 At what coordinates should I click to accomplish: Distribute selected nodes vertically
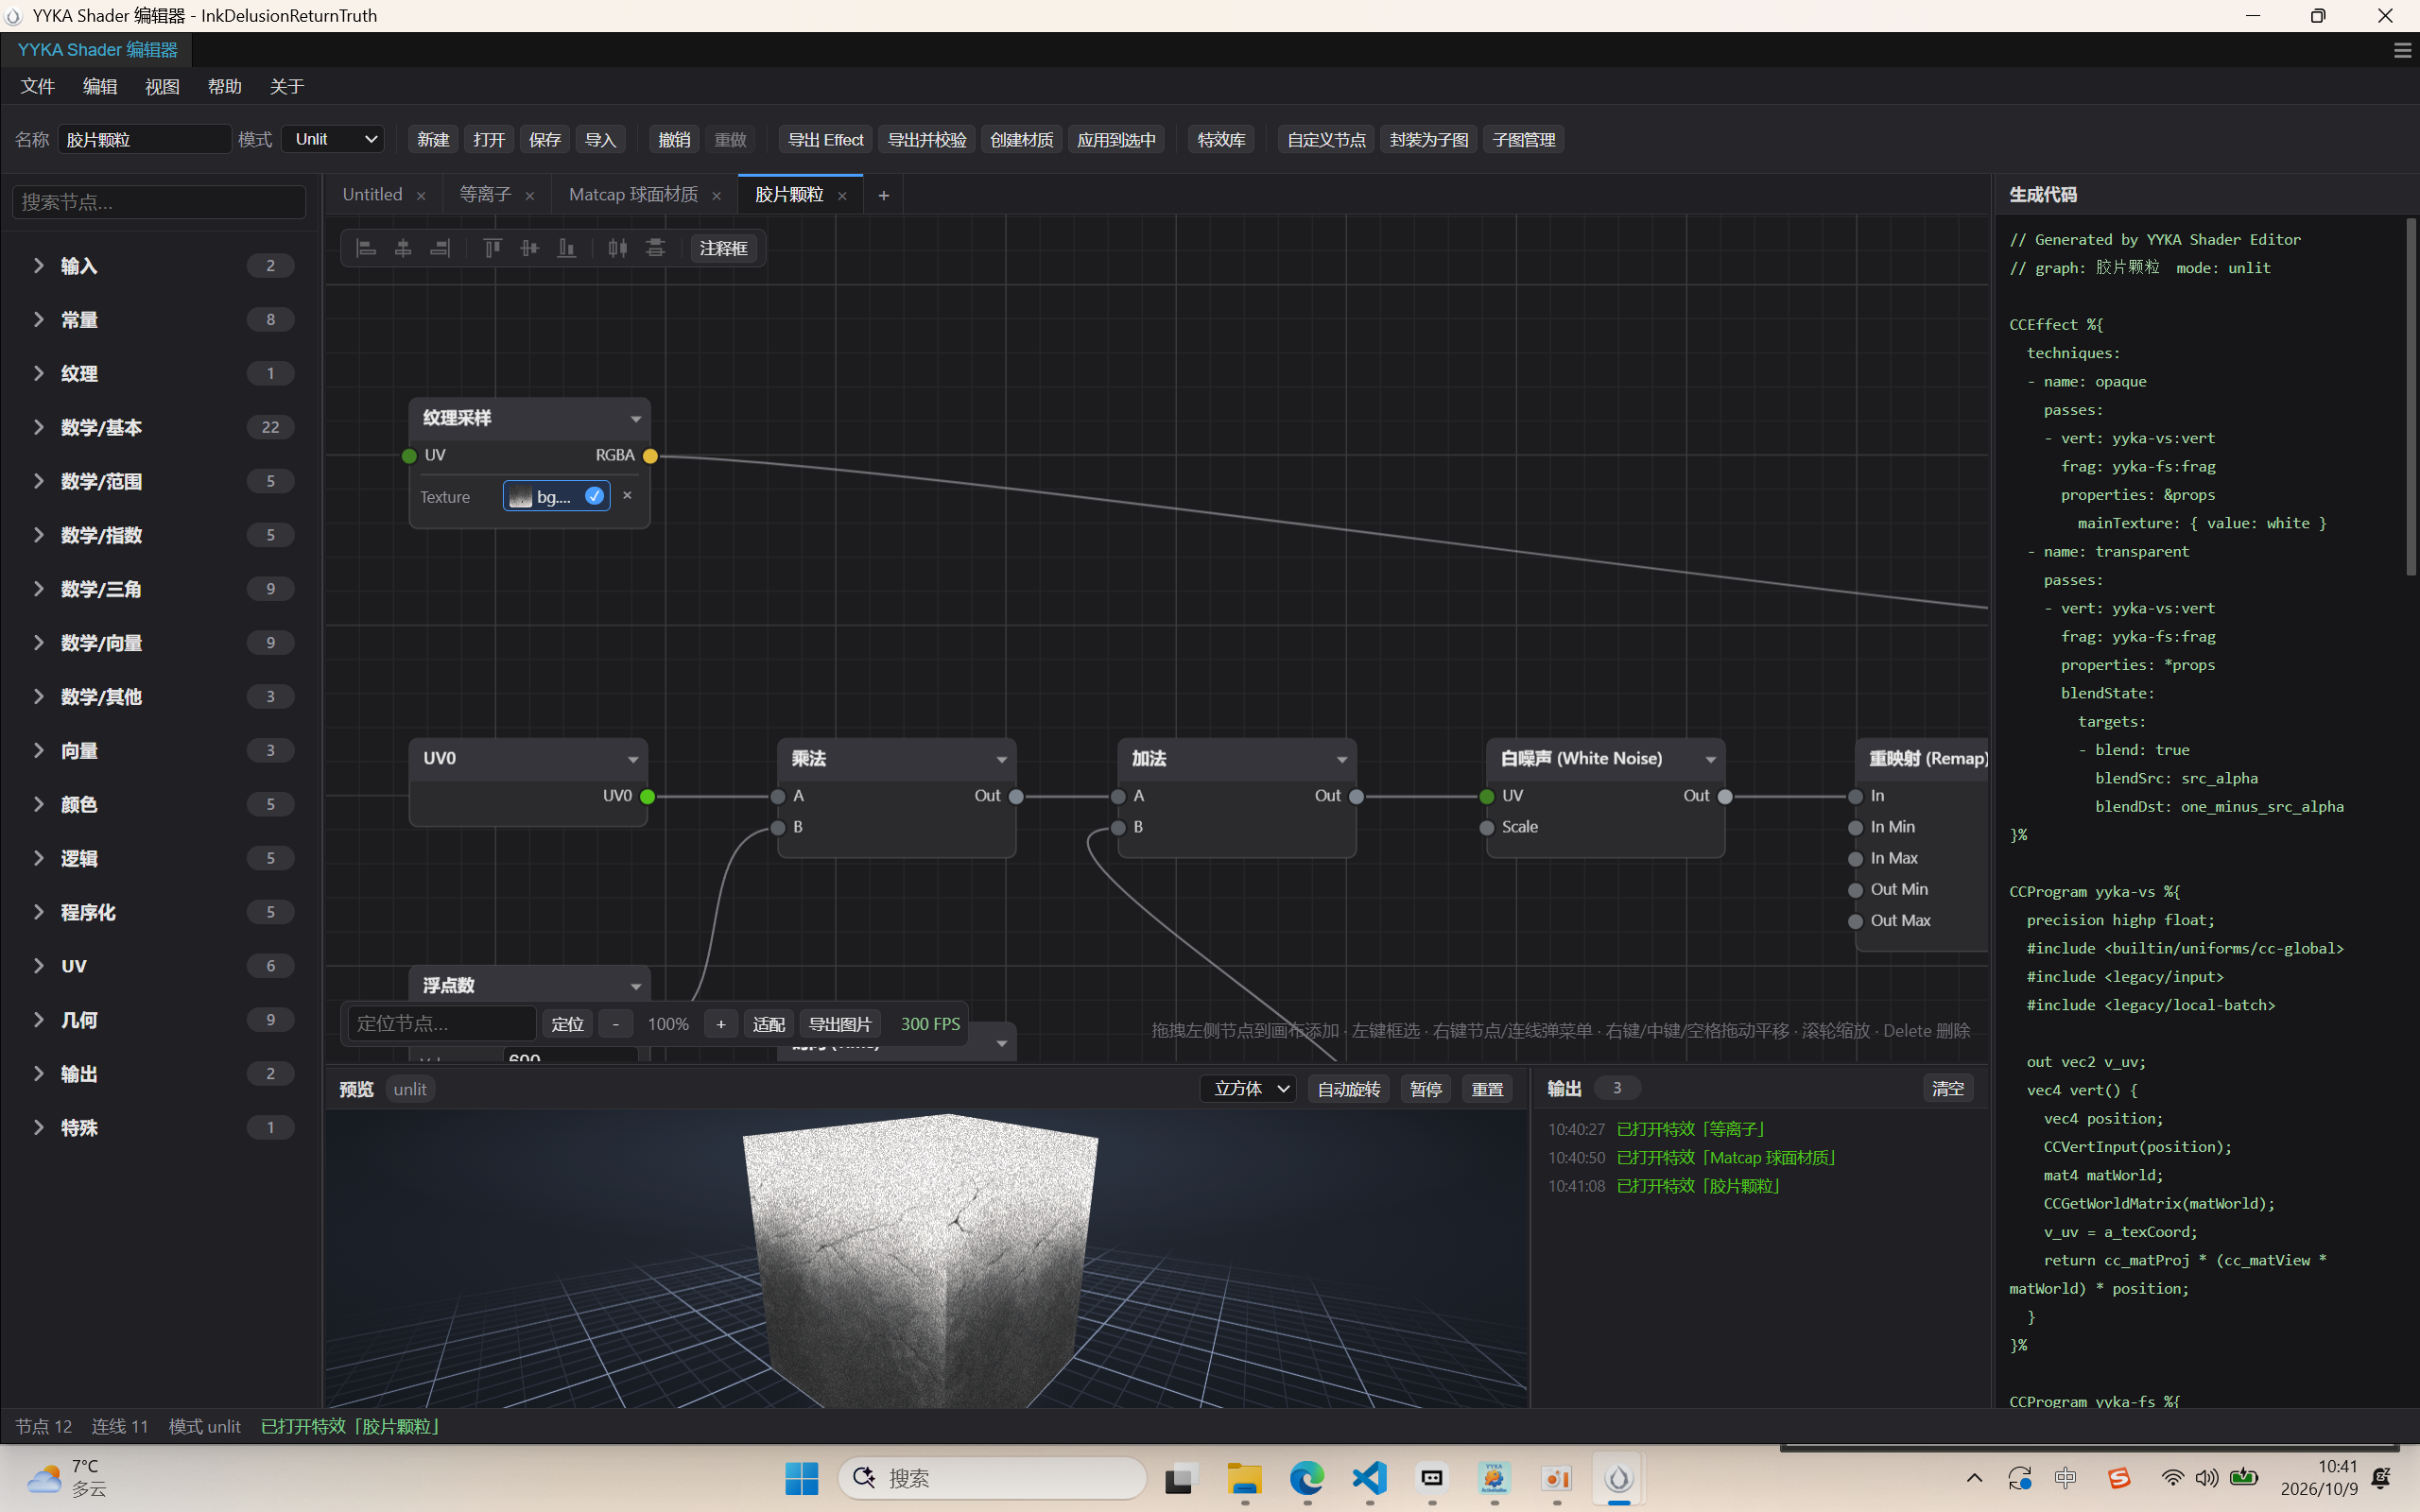coord(655,248)
